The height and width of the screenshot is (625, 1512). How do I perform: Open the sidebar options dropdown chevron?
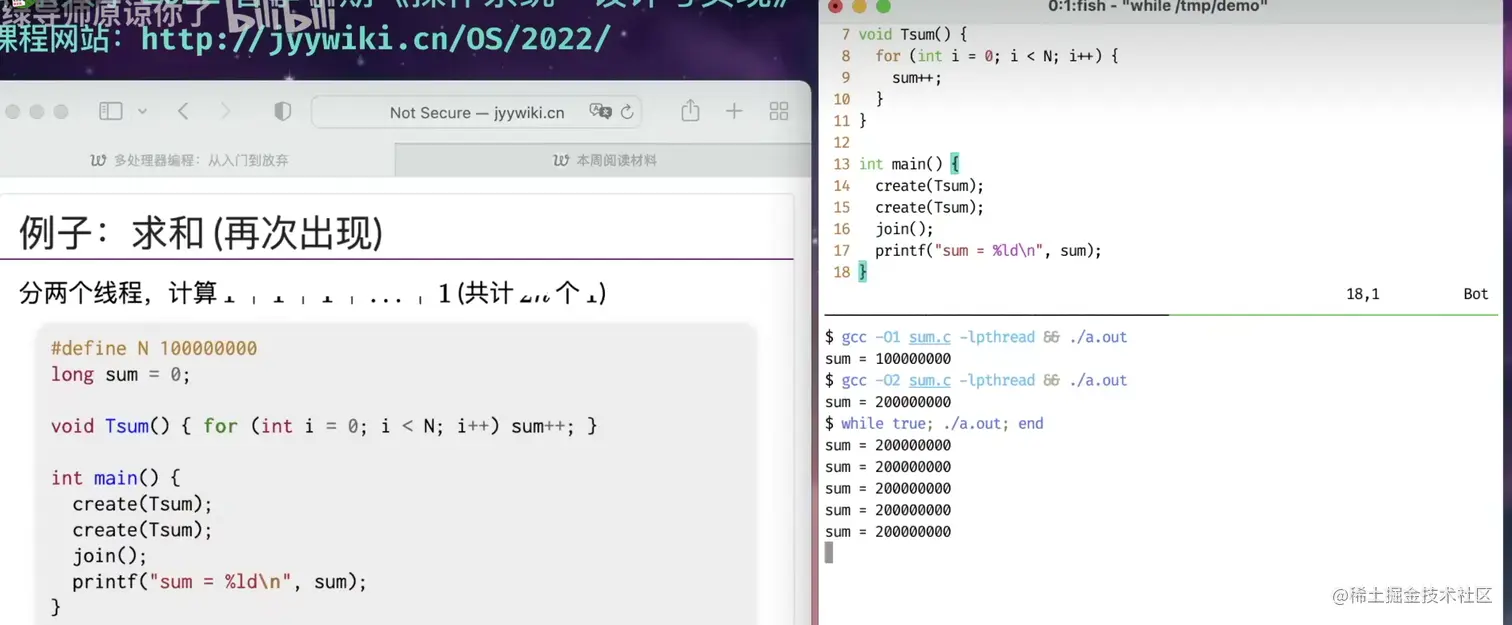pyautogui.click(x=142, y=112)
